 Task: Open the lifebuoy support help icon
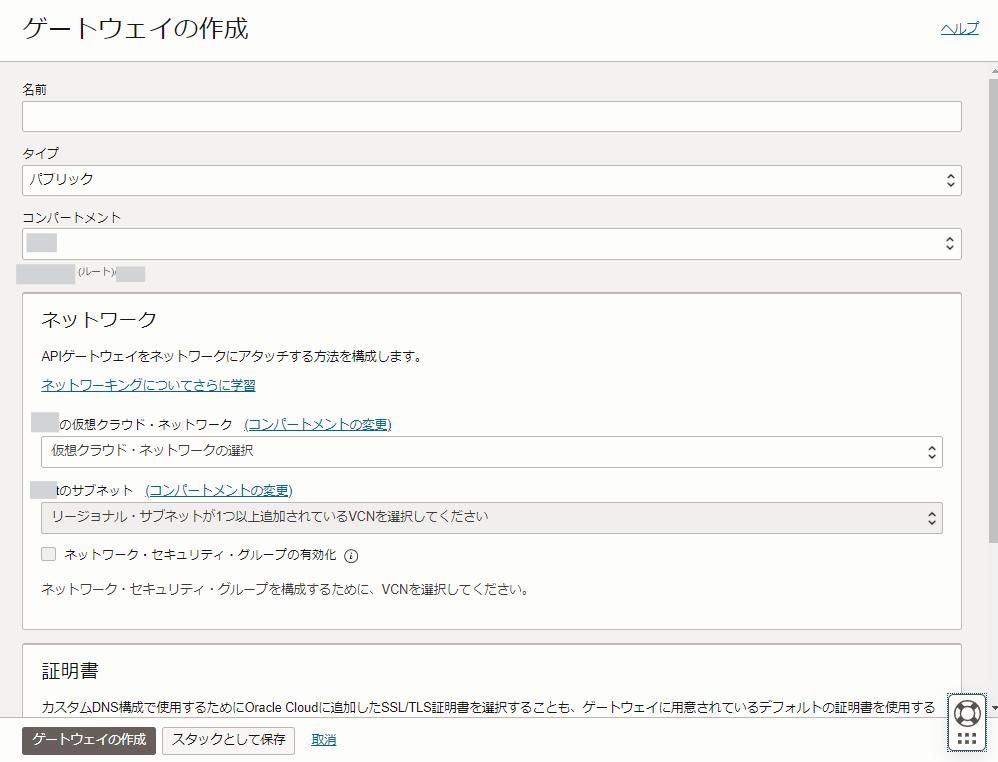click(x=967, y=713)
